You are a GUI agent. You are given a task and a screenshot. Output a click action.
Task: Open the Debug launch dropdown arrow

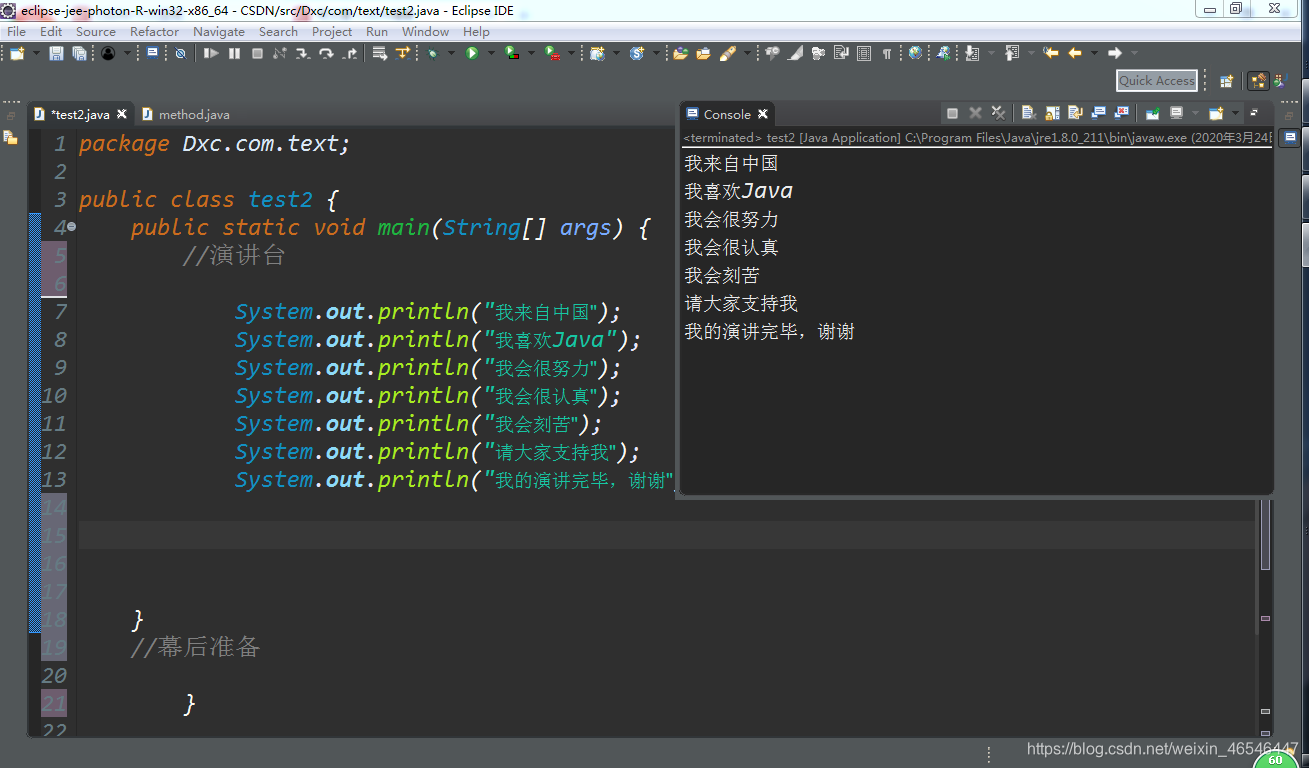tap(450, 53)
